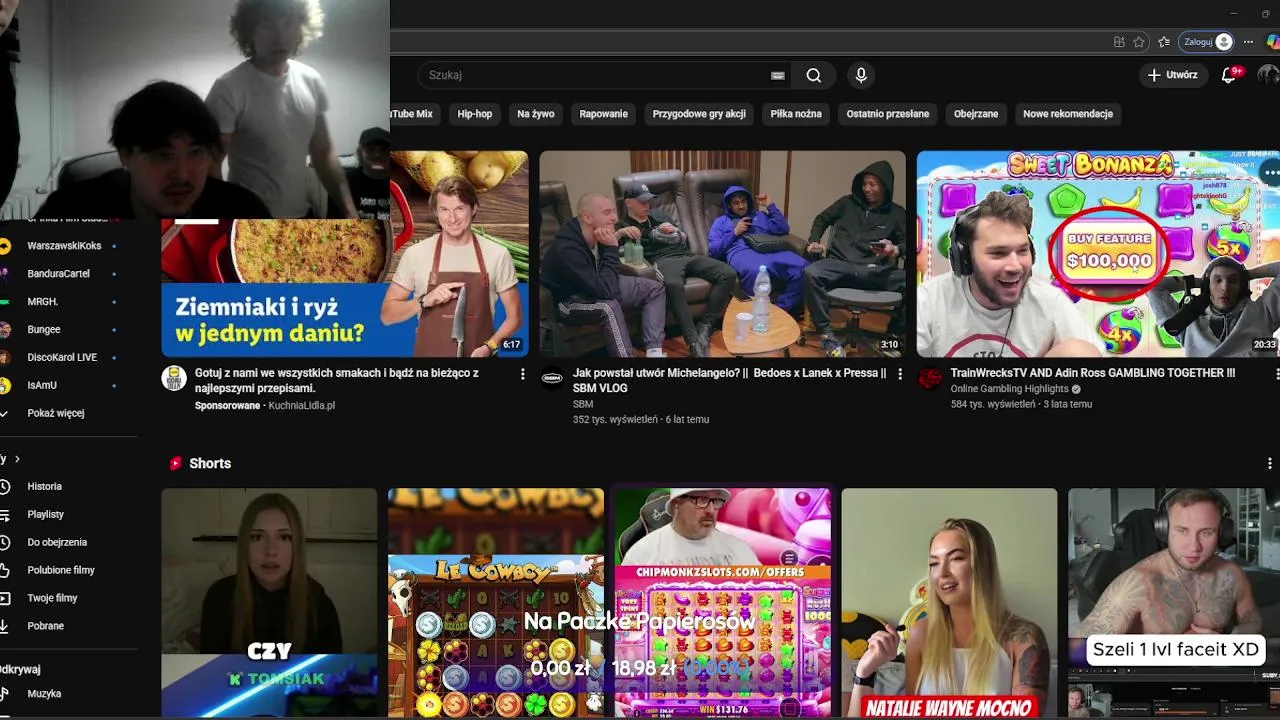Open MRGH. subscription channel

click(x=43, y=302)
